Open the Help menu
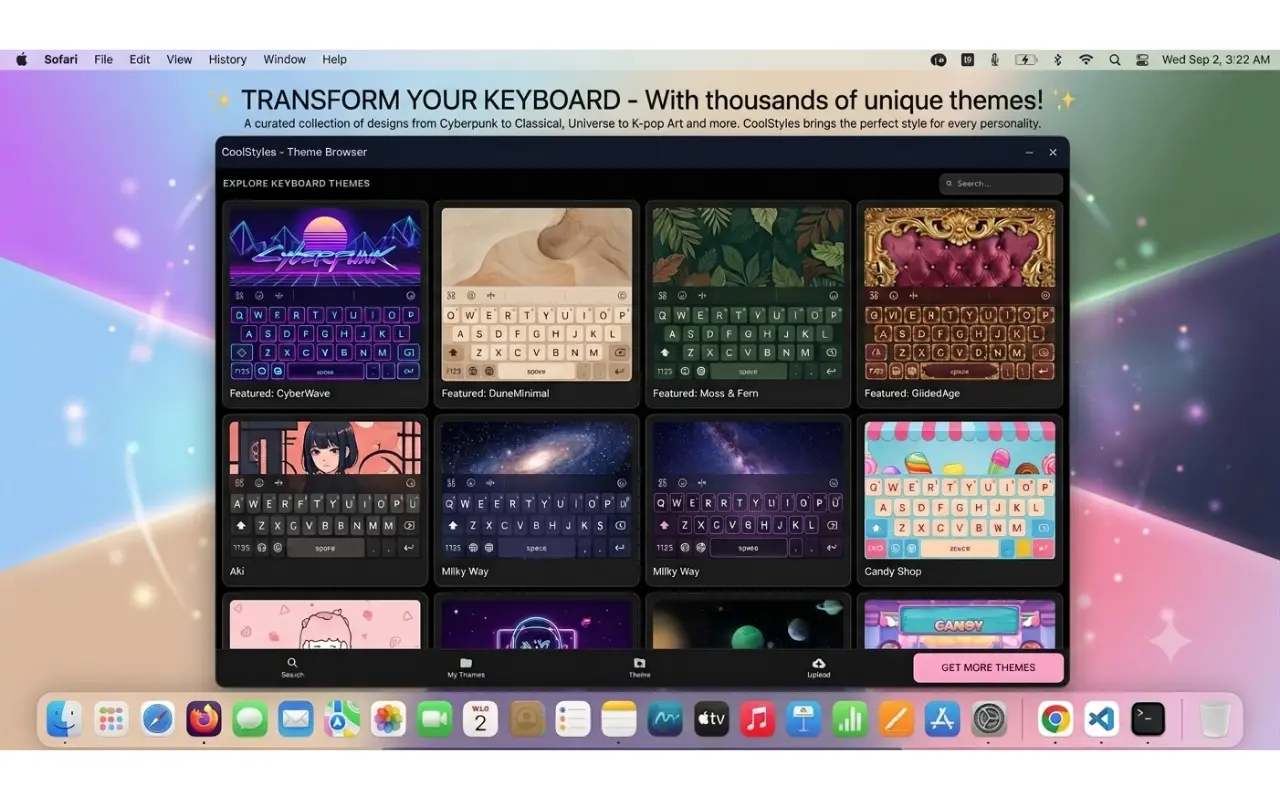 coord(334,60)
